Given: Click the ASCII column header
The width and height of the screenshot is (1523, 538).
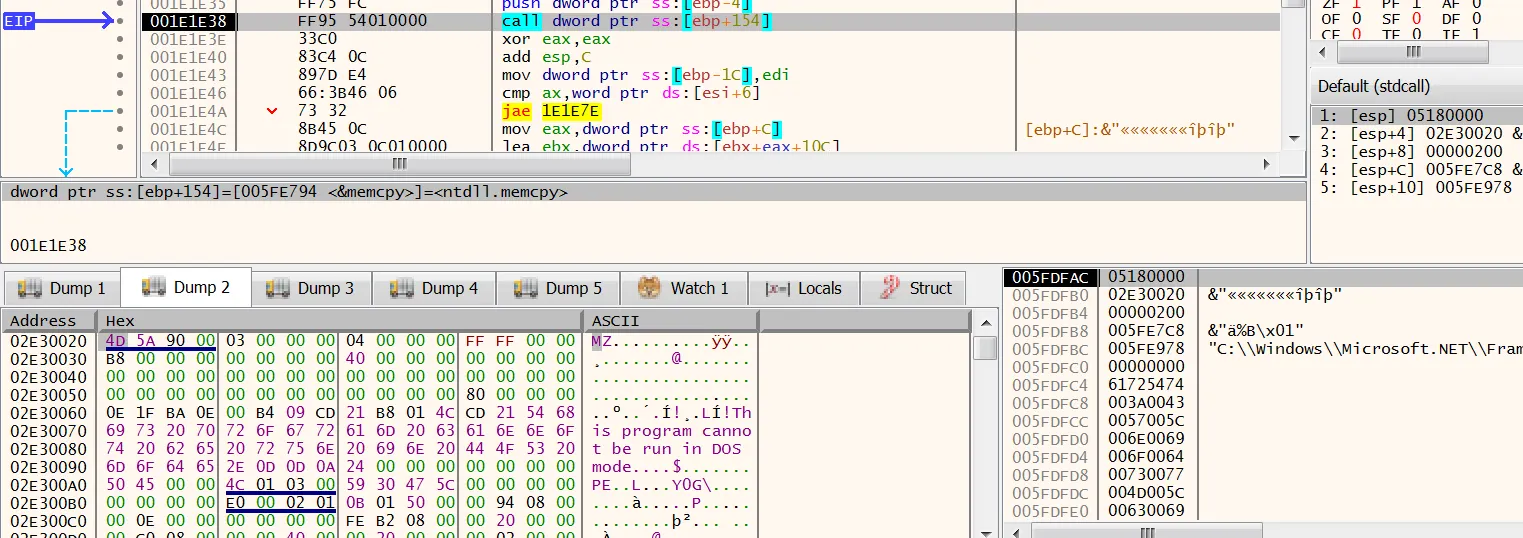Looking at the screenshot, I should click(672, 321).
